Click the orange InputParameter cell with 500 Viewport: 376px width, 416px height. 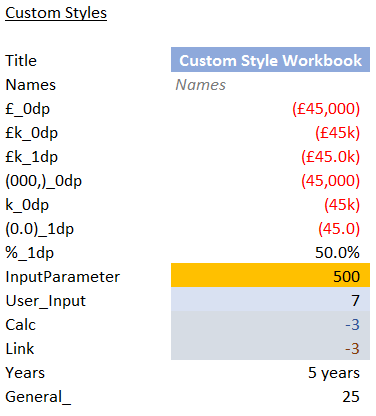pyautogui.click(x=270, y=275)
